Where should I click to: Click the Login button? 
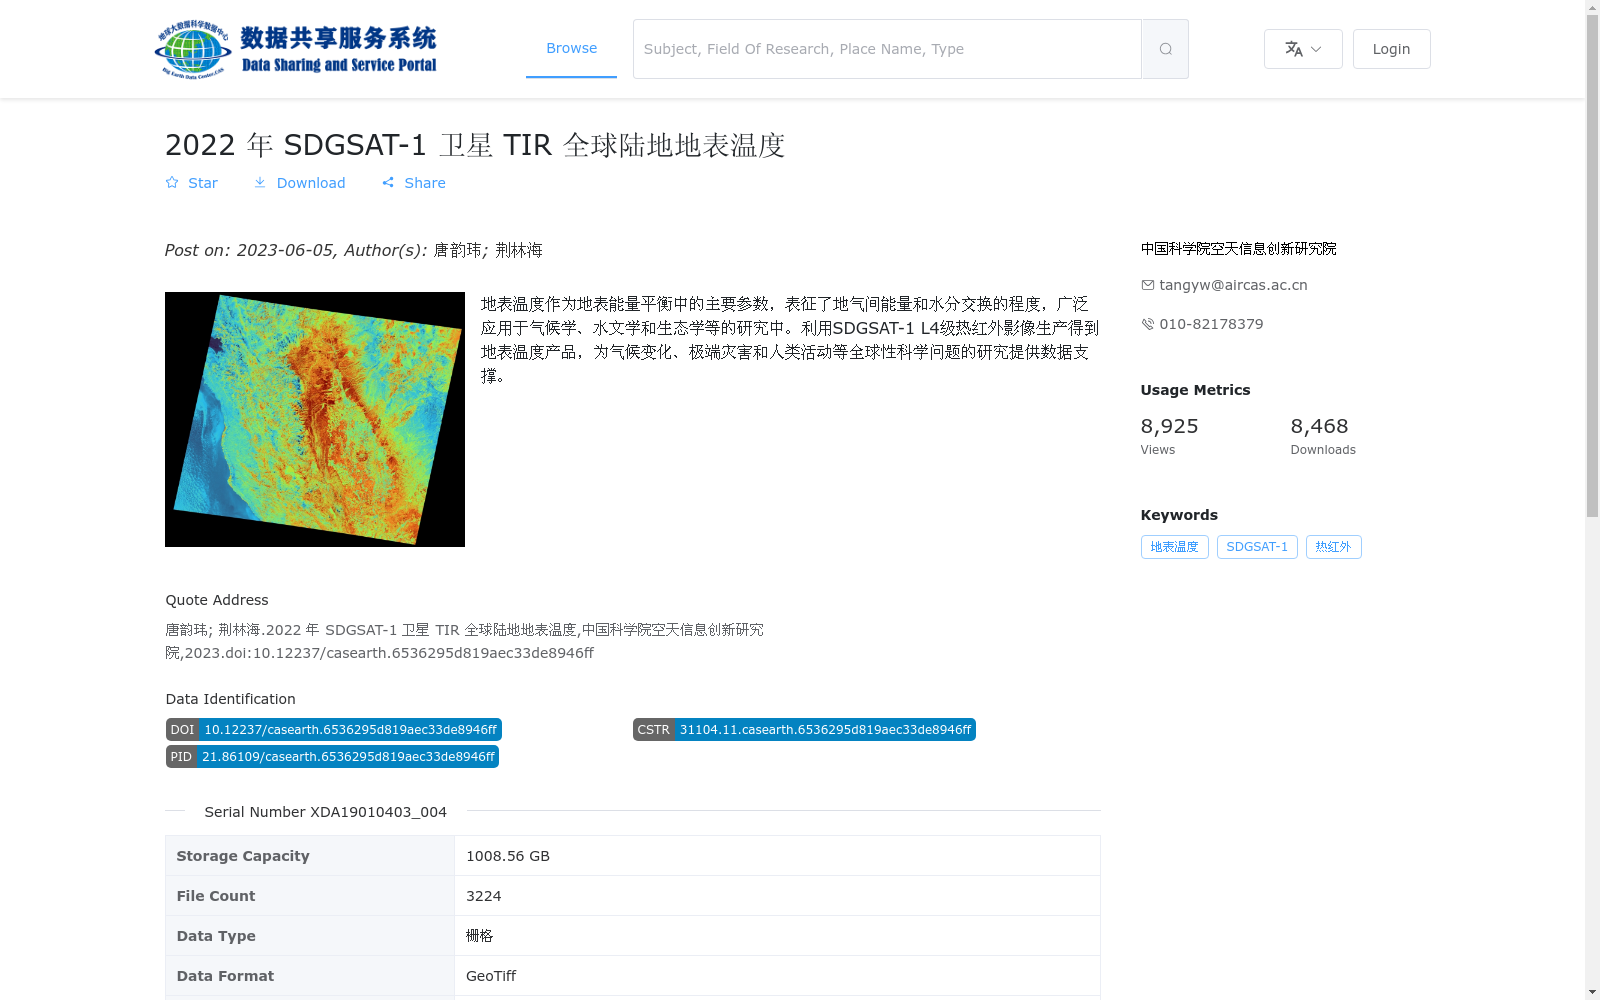pyautogui.click(x=1391, y=49)
